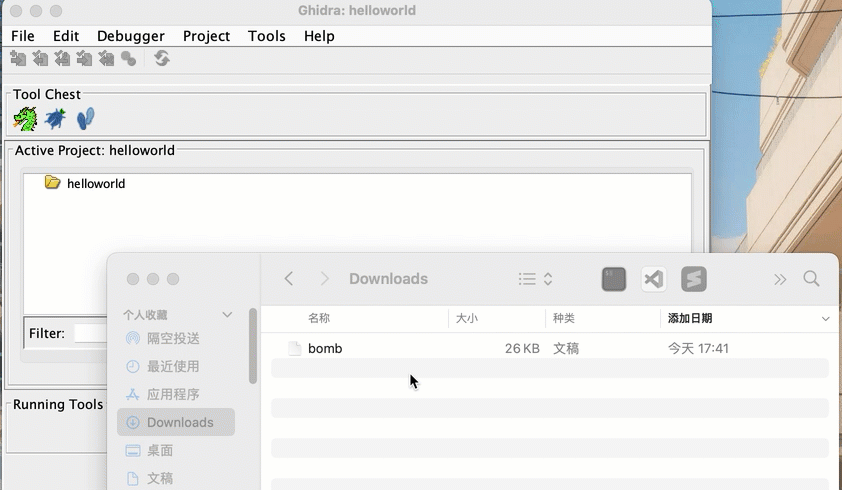The width and height of the screenshot is (842, 490).
Task: Launch the Version Tracking footprints tool
Action: click(x=85, y=119)
